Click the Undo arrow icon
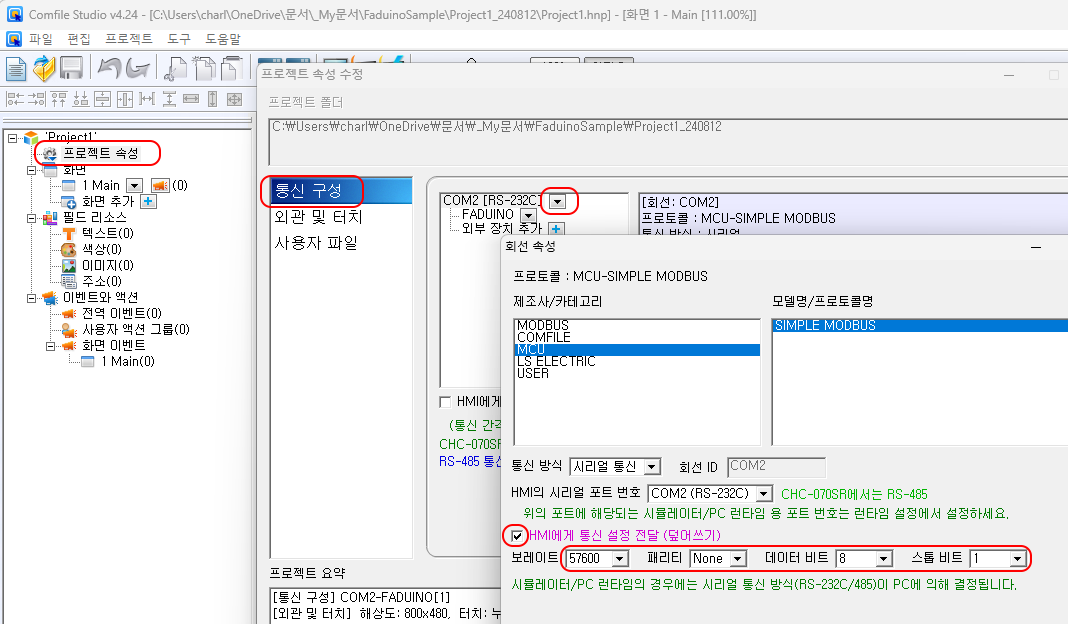This screenshot has width=1068, height=624. [108, 68]
